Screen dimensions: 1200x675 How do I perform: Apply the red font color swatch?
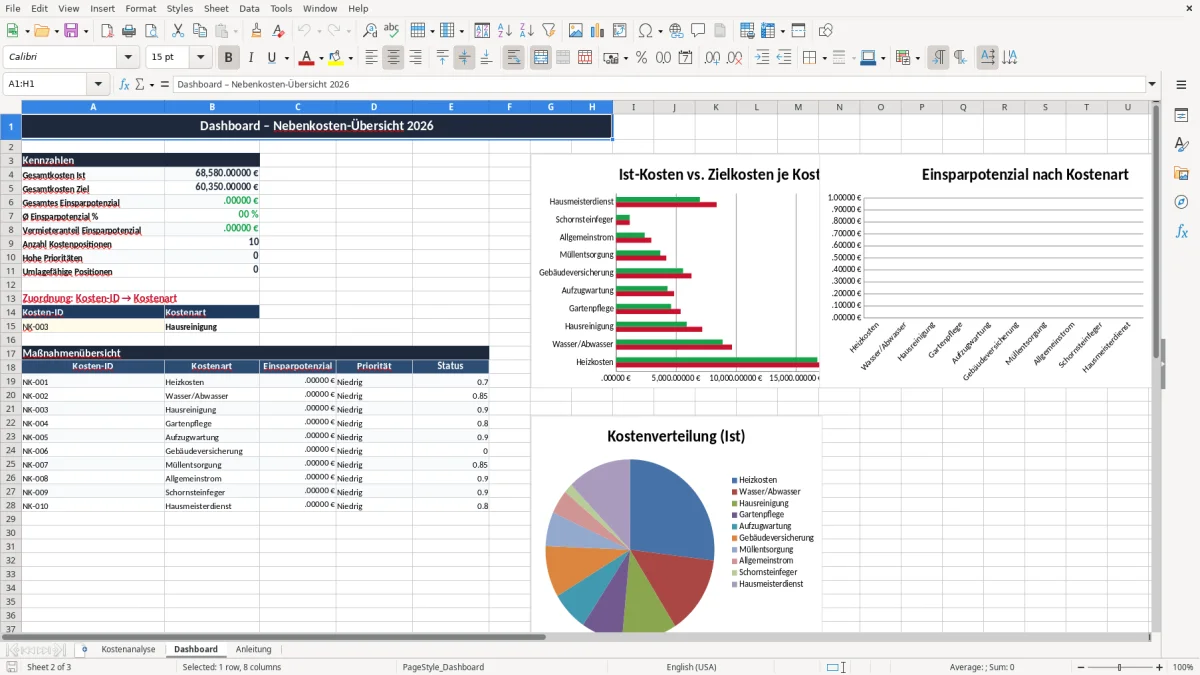307,58
